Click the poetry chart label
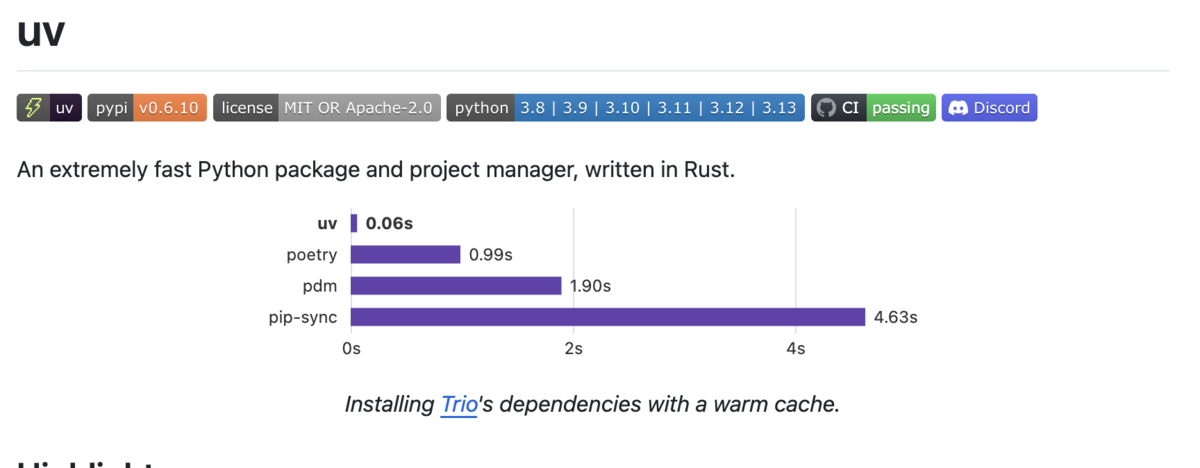 coord(312,255)
